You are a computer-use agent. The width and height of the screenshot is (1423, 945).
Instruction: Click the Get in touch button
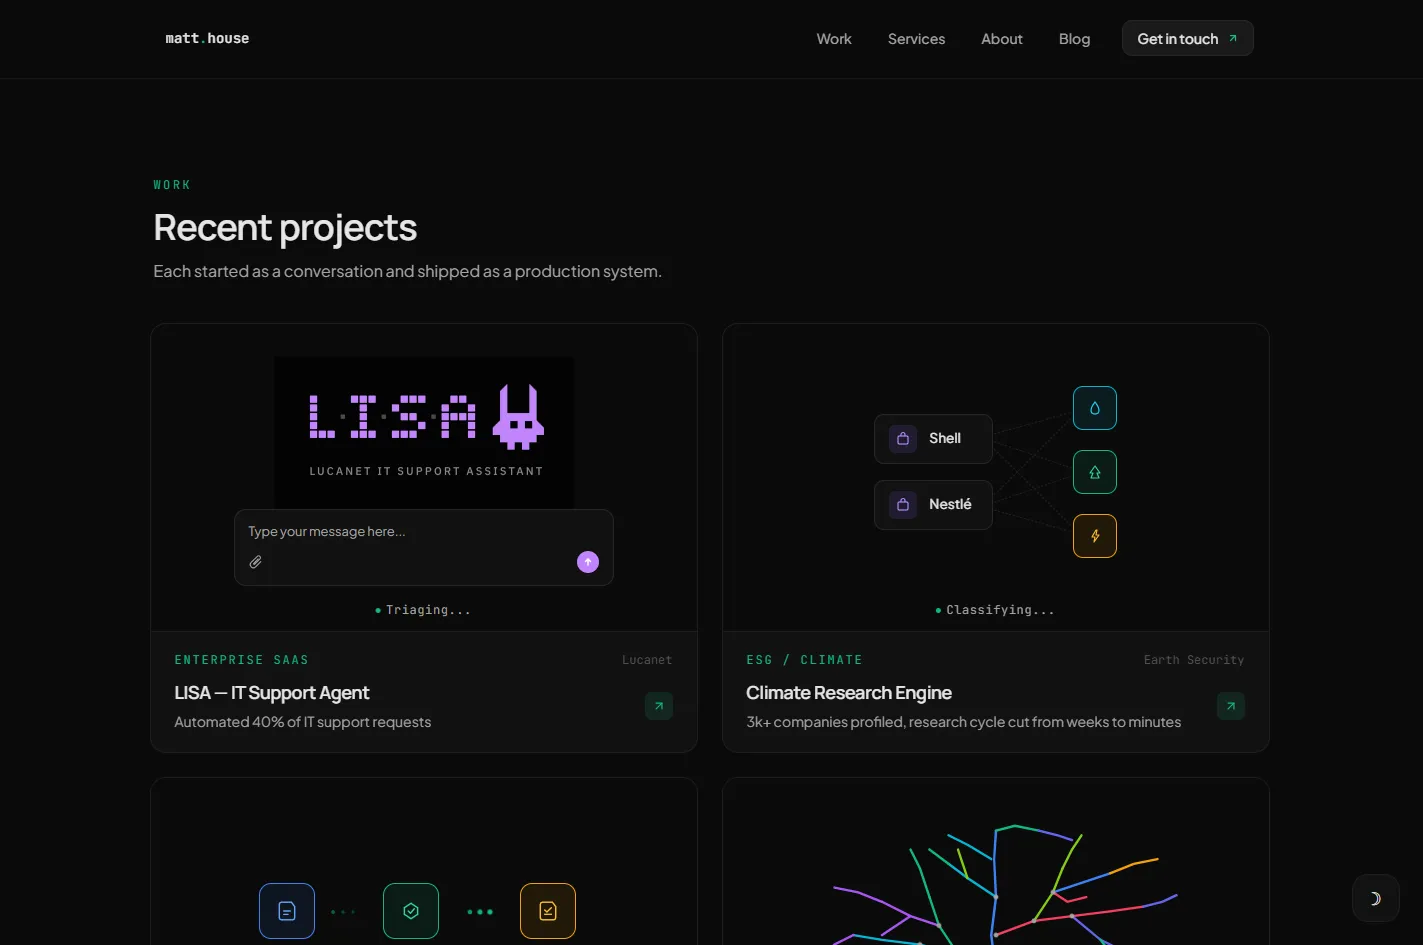pyautogui.click(x=1187, y=38)
